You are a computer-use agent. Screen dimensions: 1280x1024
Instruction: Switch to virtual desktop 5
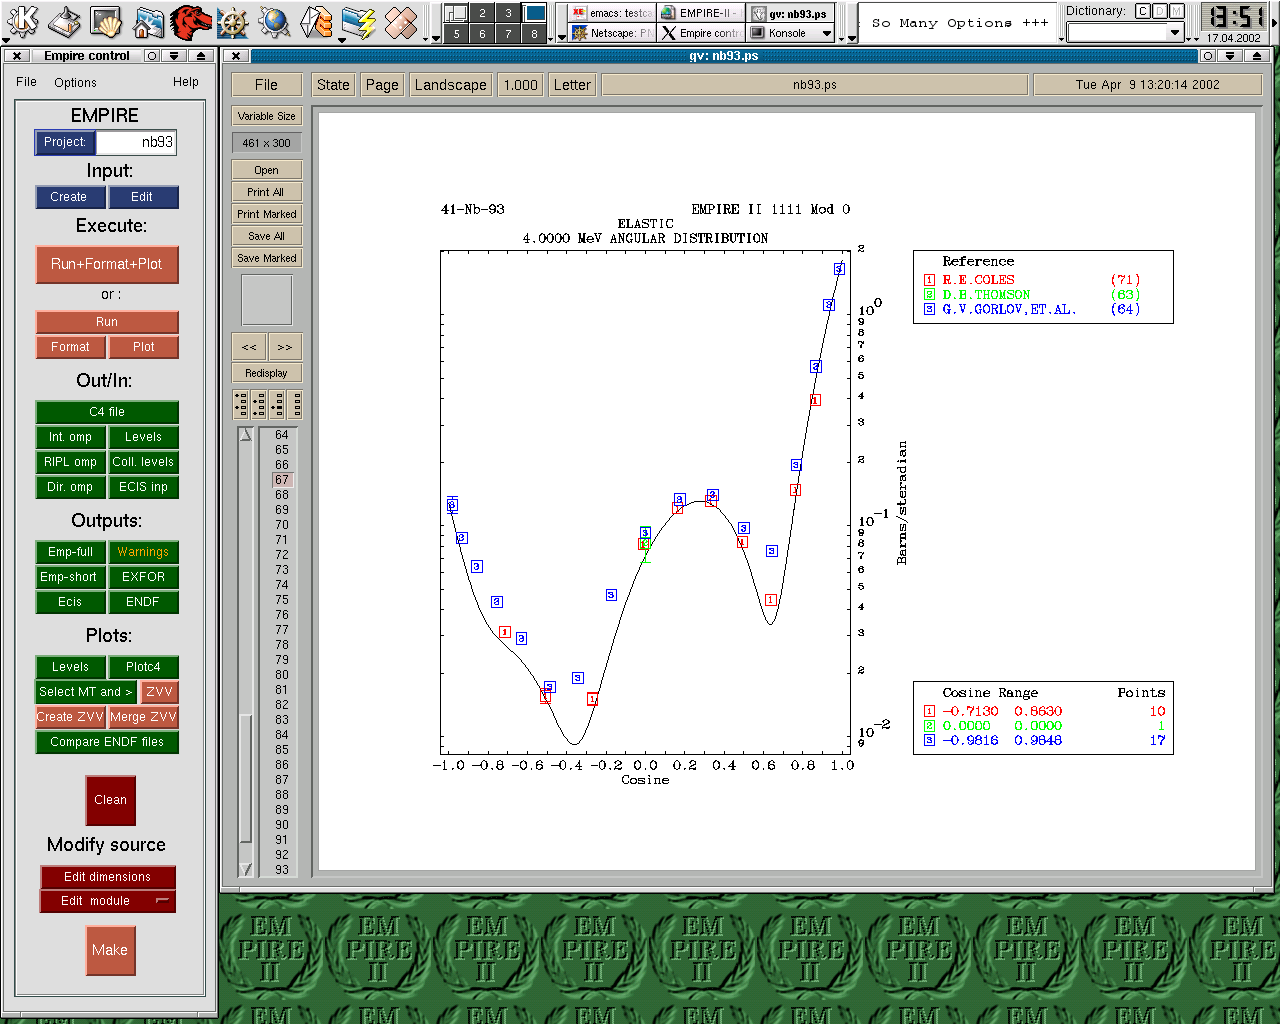(x=457, y=33)
